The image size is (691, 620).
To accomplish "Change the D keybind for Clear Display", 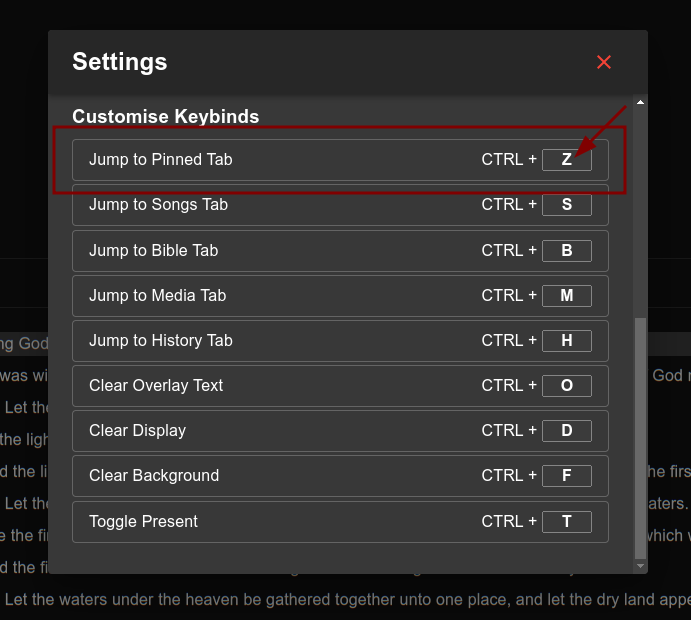I will (x=567, y=431).
